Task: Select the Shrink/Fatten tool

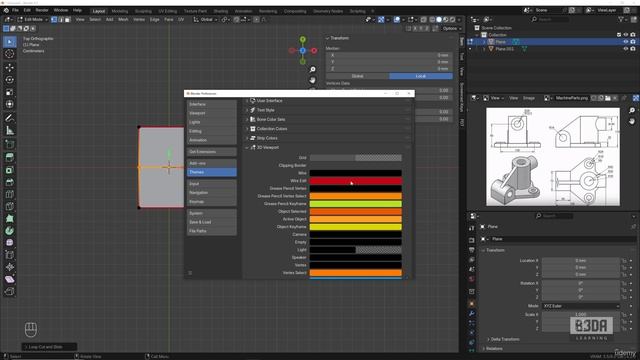Action: pyautogui.click(x=10, y=267)
